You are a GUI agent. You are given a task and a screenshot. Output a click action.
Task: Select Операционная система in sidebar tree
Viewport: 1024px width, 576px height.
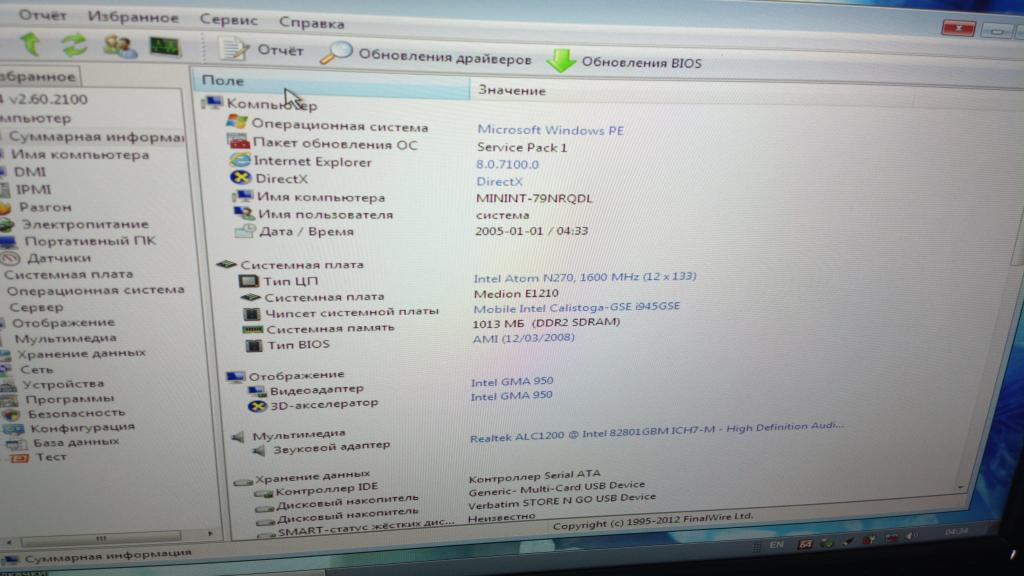click(95, 291)
